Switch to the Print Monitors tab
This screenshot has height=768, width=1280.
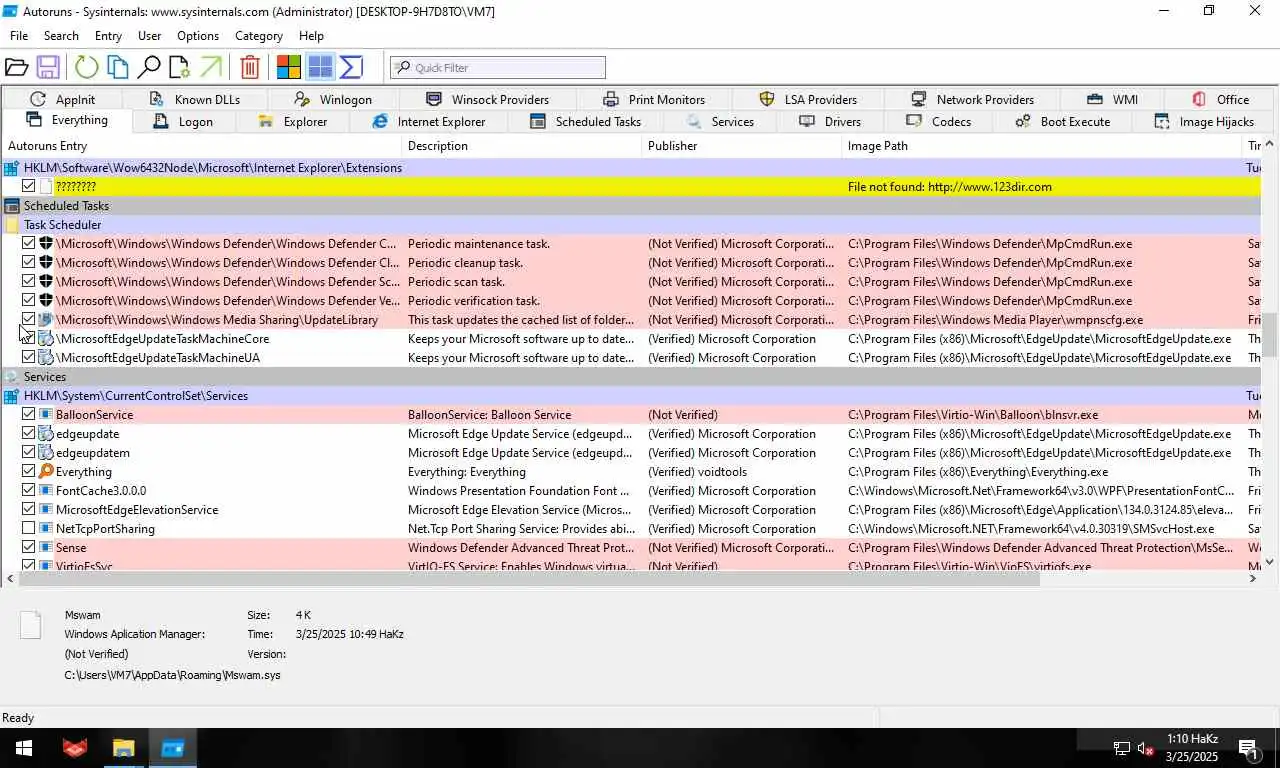click(x=654, y=99)
